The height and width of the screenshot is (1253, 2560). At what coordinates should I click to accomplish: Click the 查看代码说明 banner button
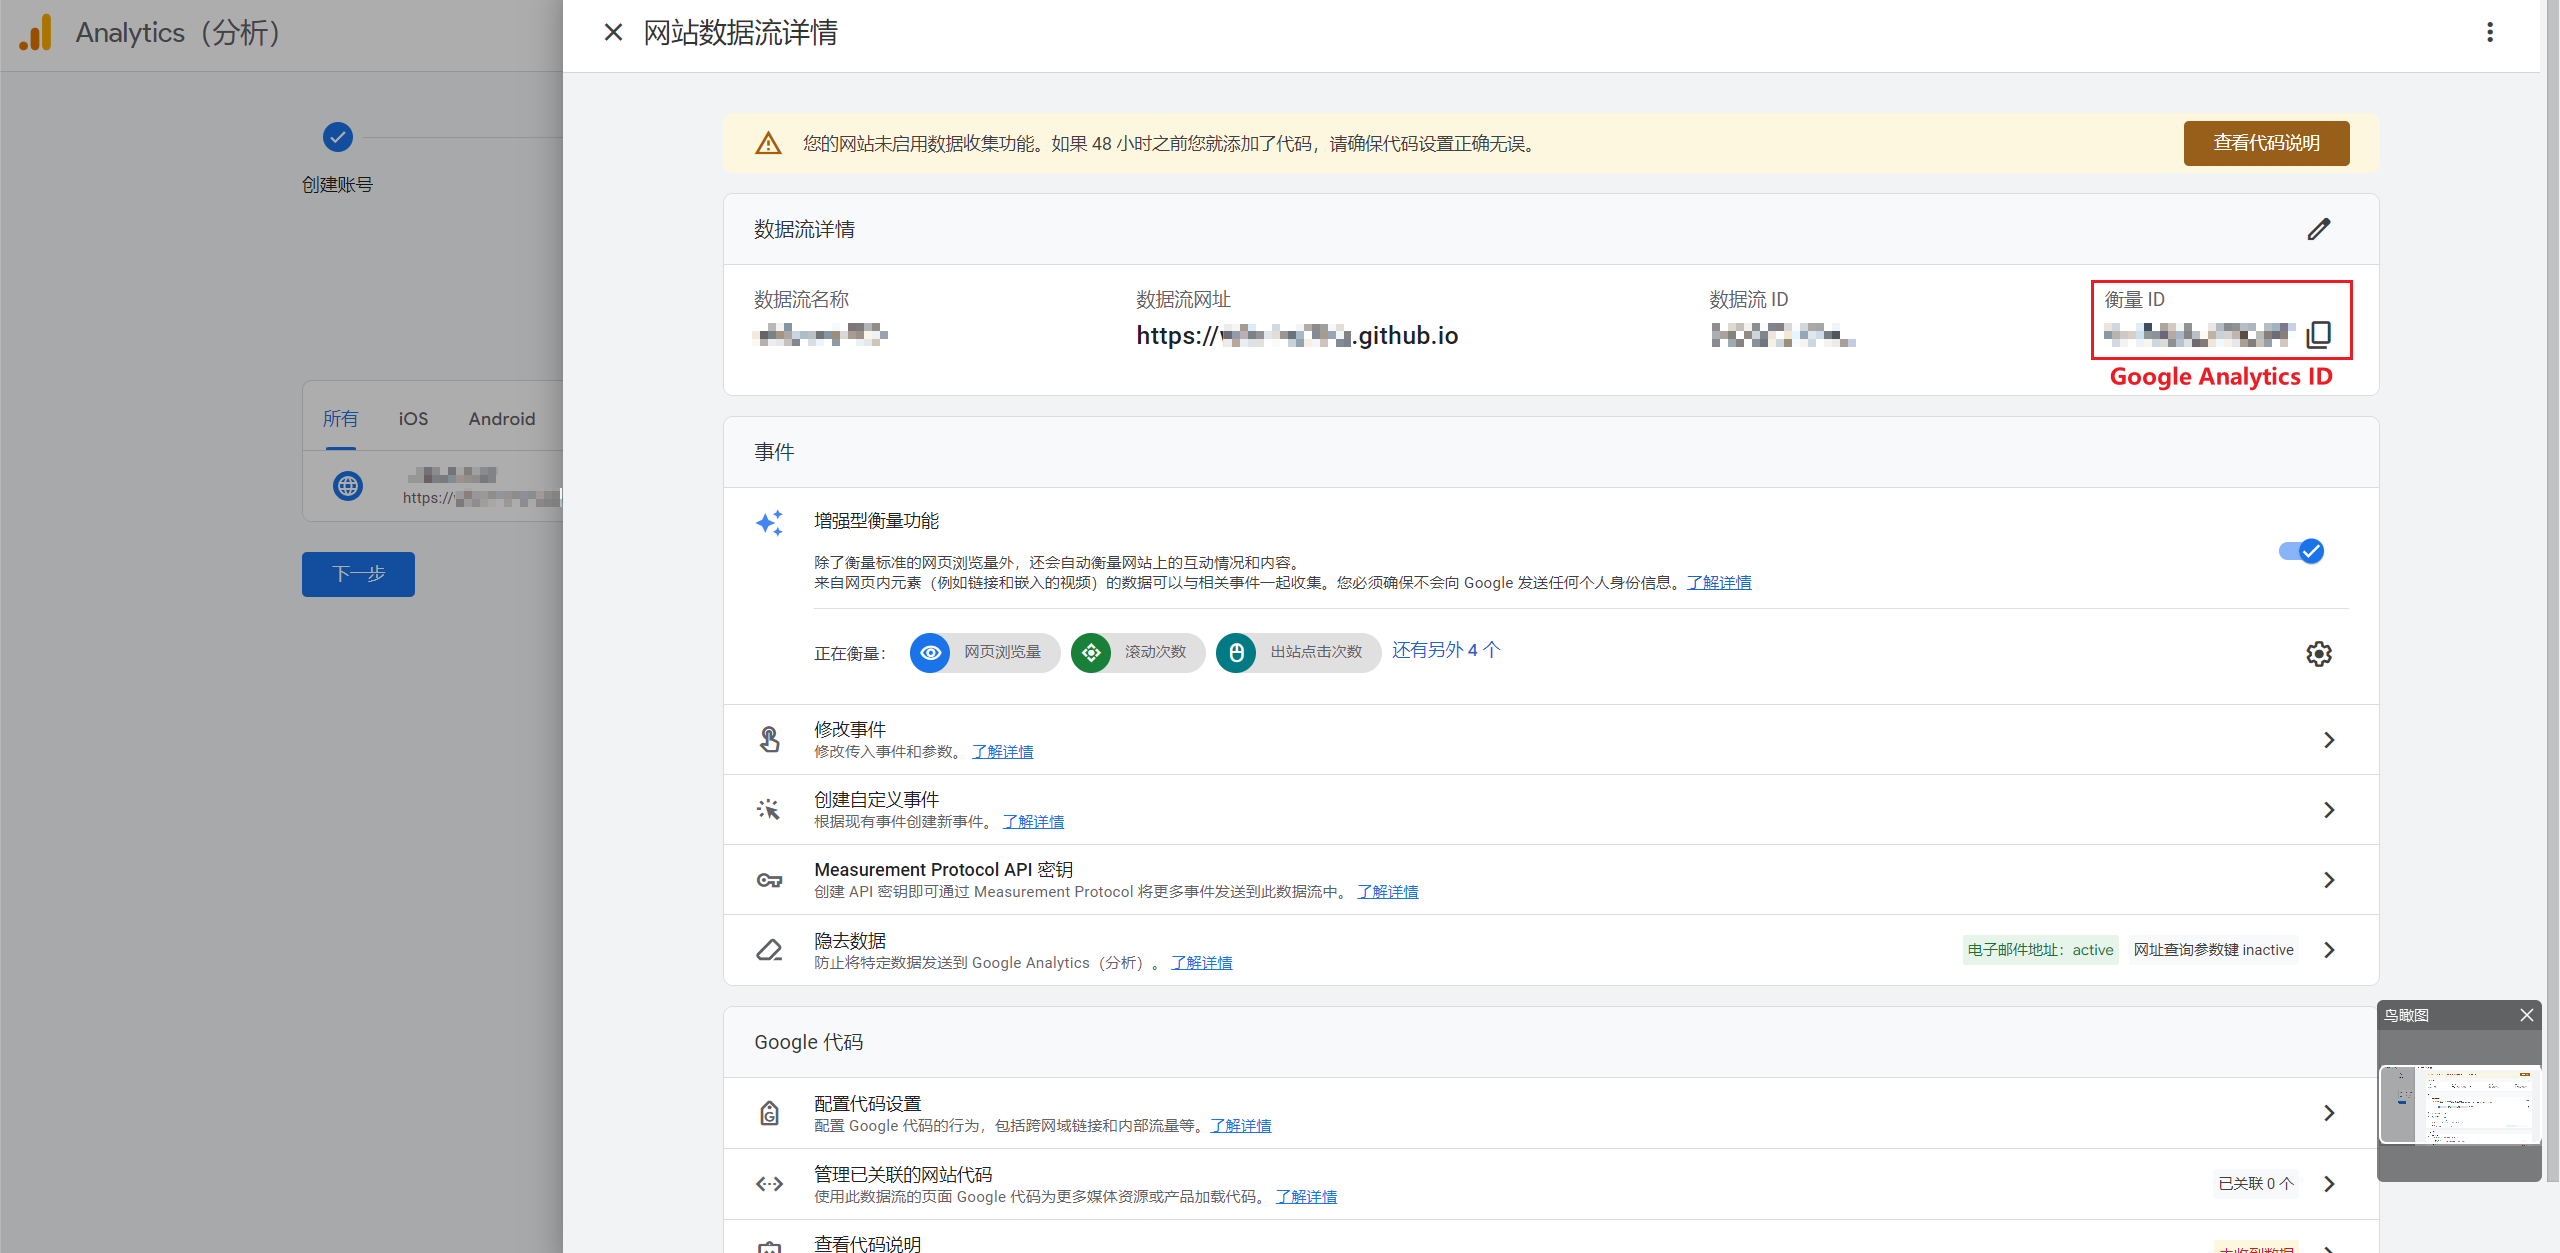(x=2265, y=143)
